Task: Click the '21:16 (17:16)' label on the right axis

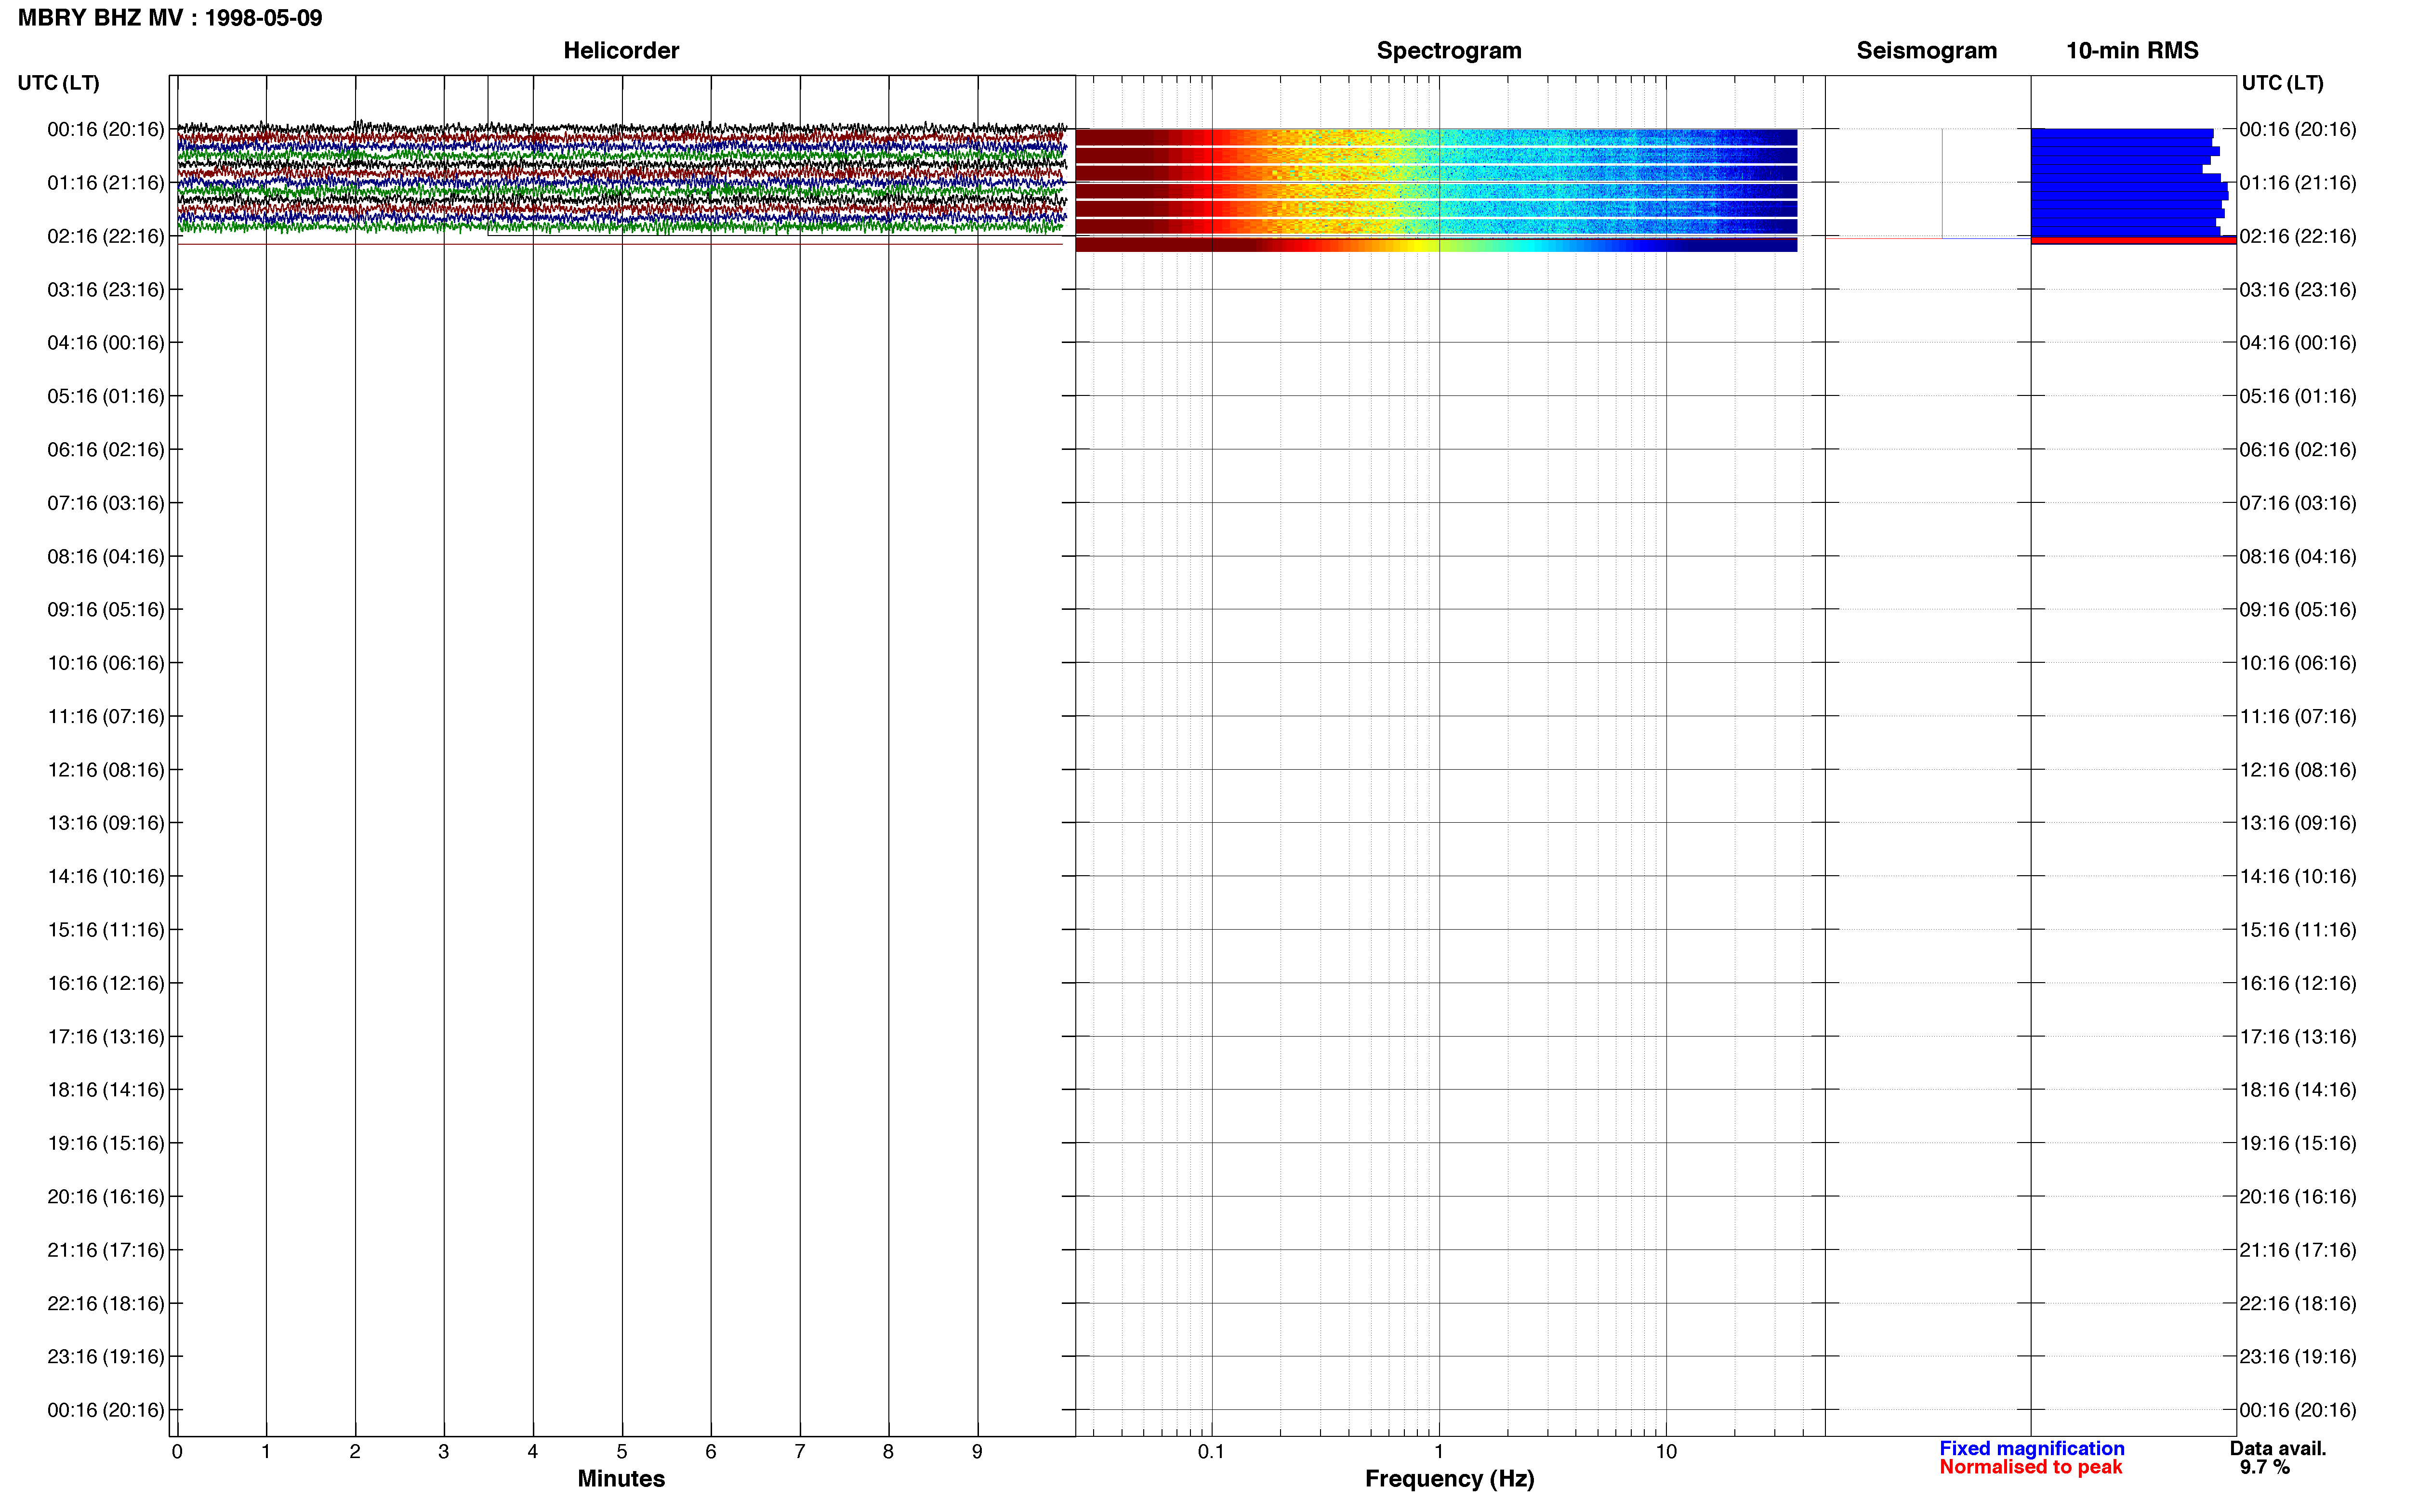Action: click(2298, 1249)
